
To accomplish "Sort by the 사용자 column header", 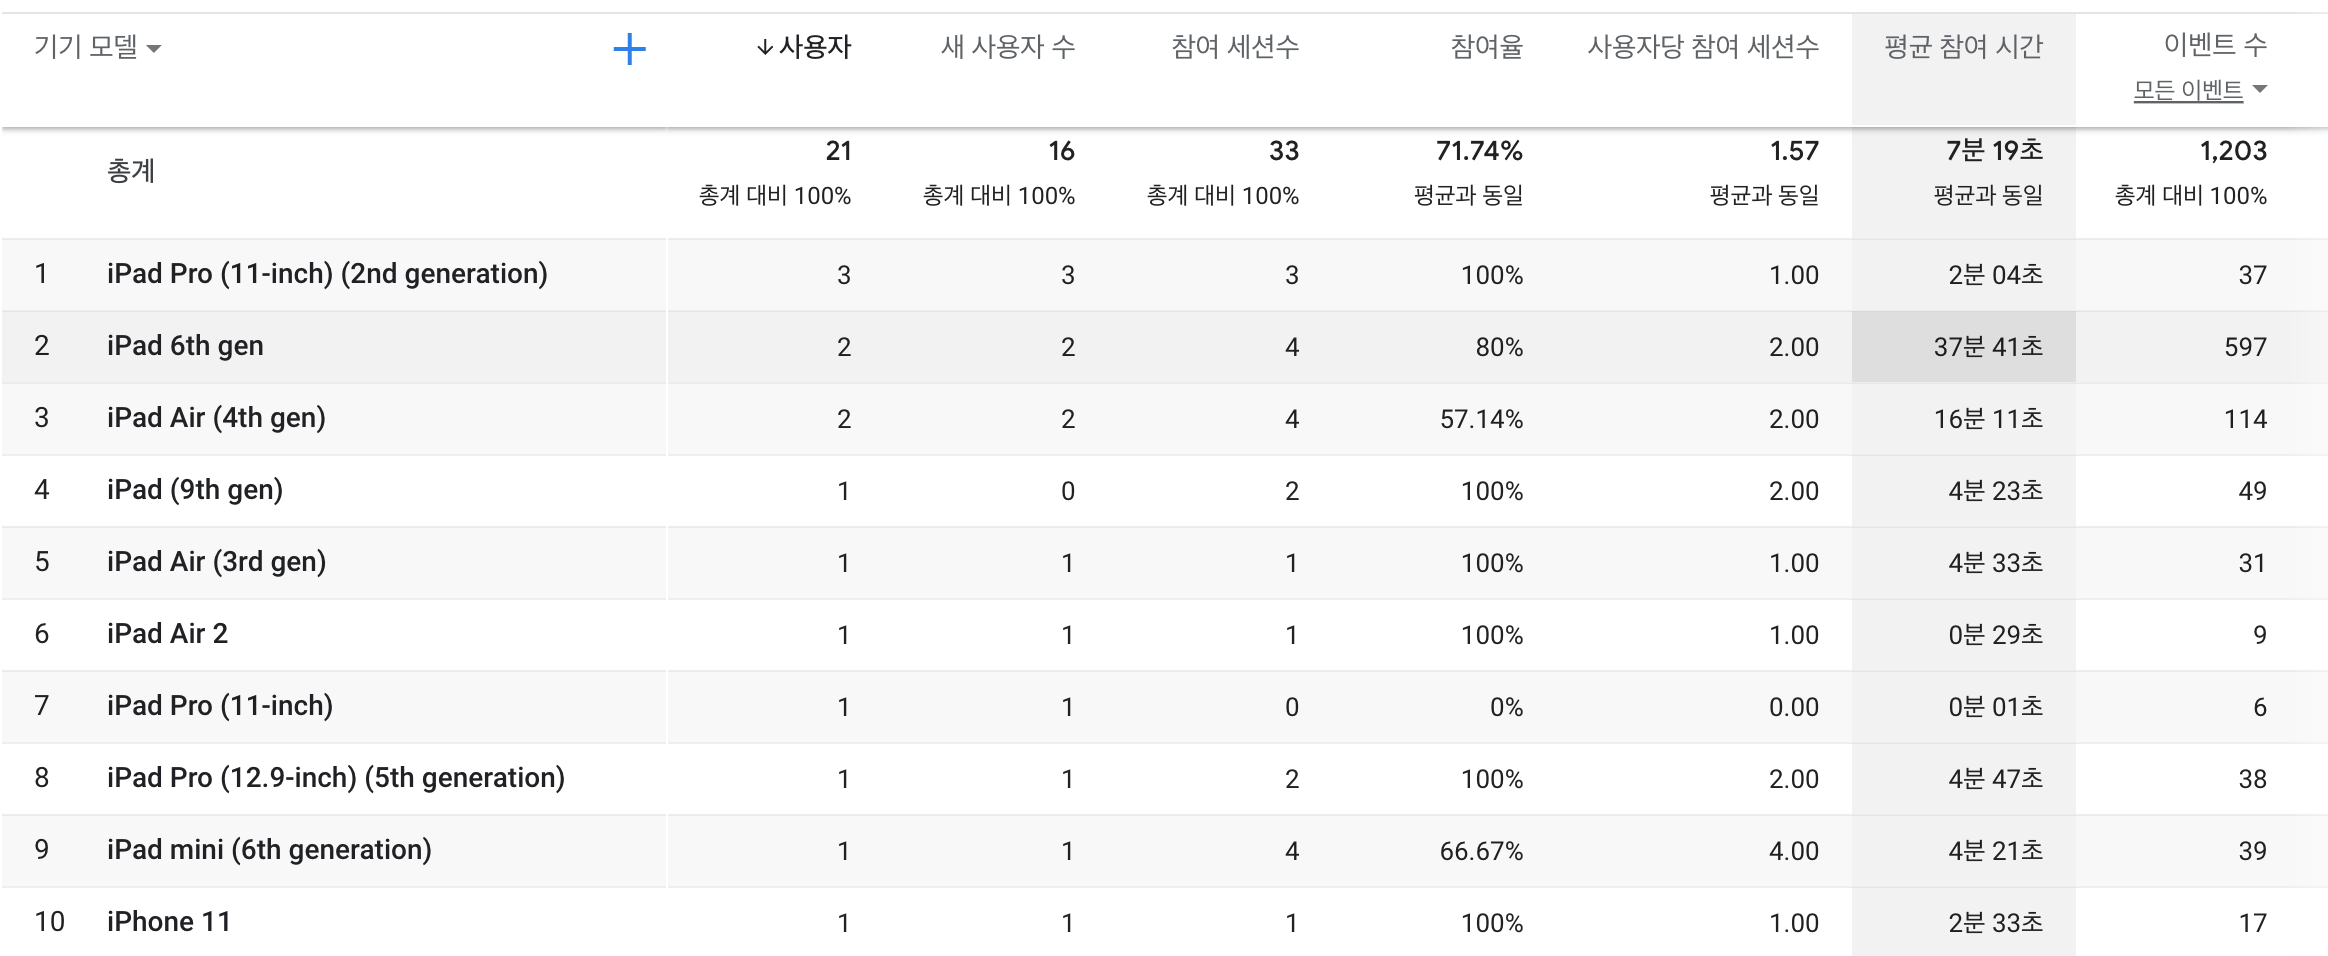I will 814,47.
